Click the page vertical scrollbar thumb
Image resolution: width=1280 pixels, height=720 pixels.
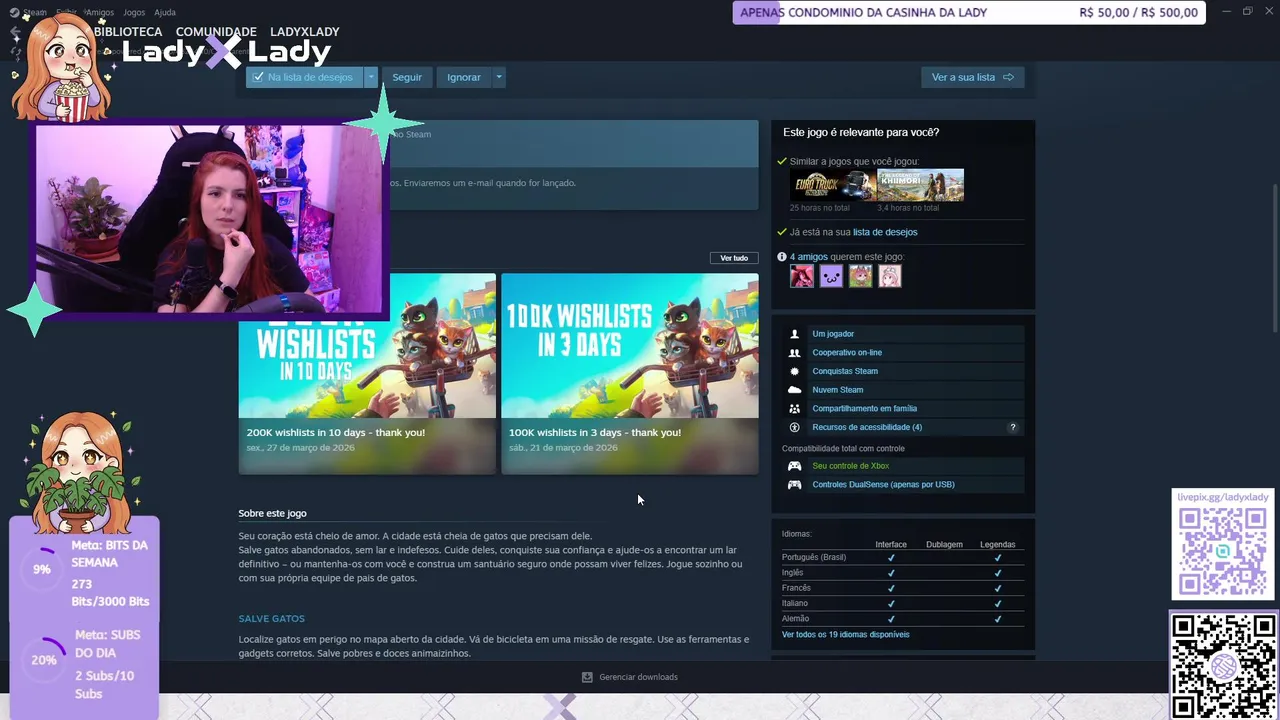[x=1273, y=258]
